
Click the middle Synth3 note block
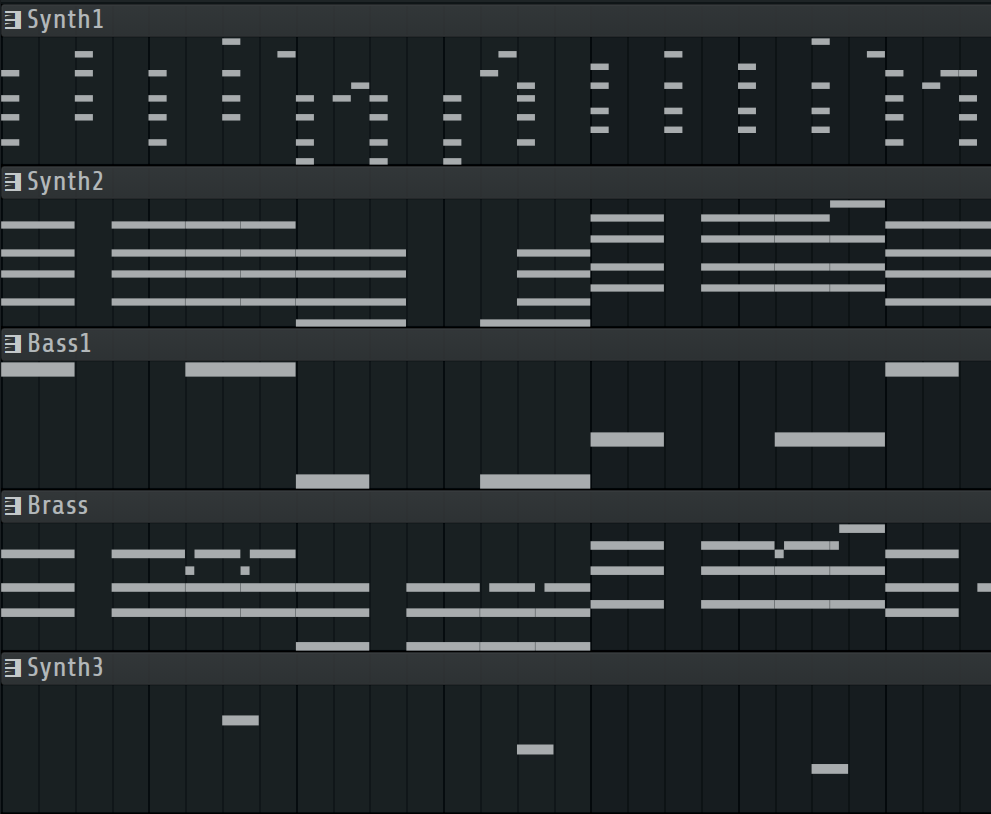(x=535, y=750)
